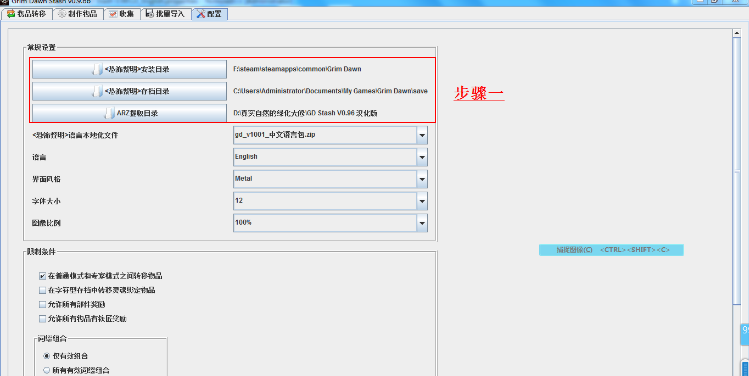
Task: Enable moving soulbound items checkbox
Action: (x=43, y=290)
